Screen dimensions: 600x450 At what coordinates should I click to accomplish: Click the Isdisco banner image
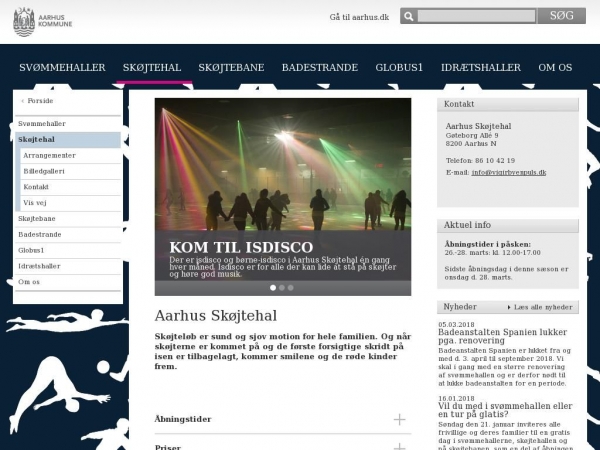click(x=282, y=180)
